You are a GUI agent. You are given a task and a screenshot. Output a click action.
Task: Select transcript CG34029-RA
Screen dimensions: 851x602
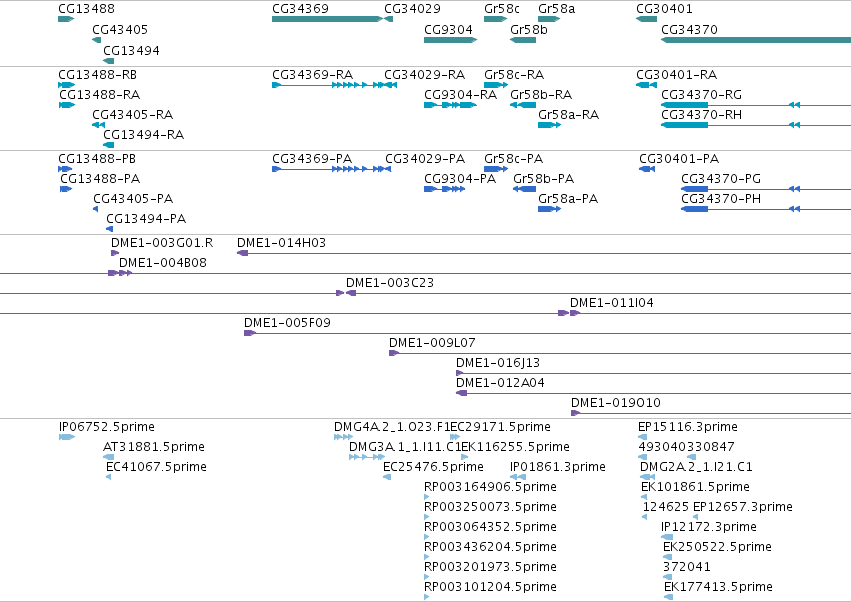[x=425, y=75]
